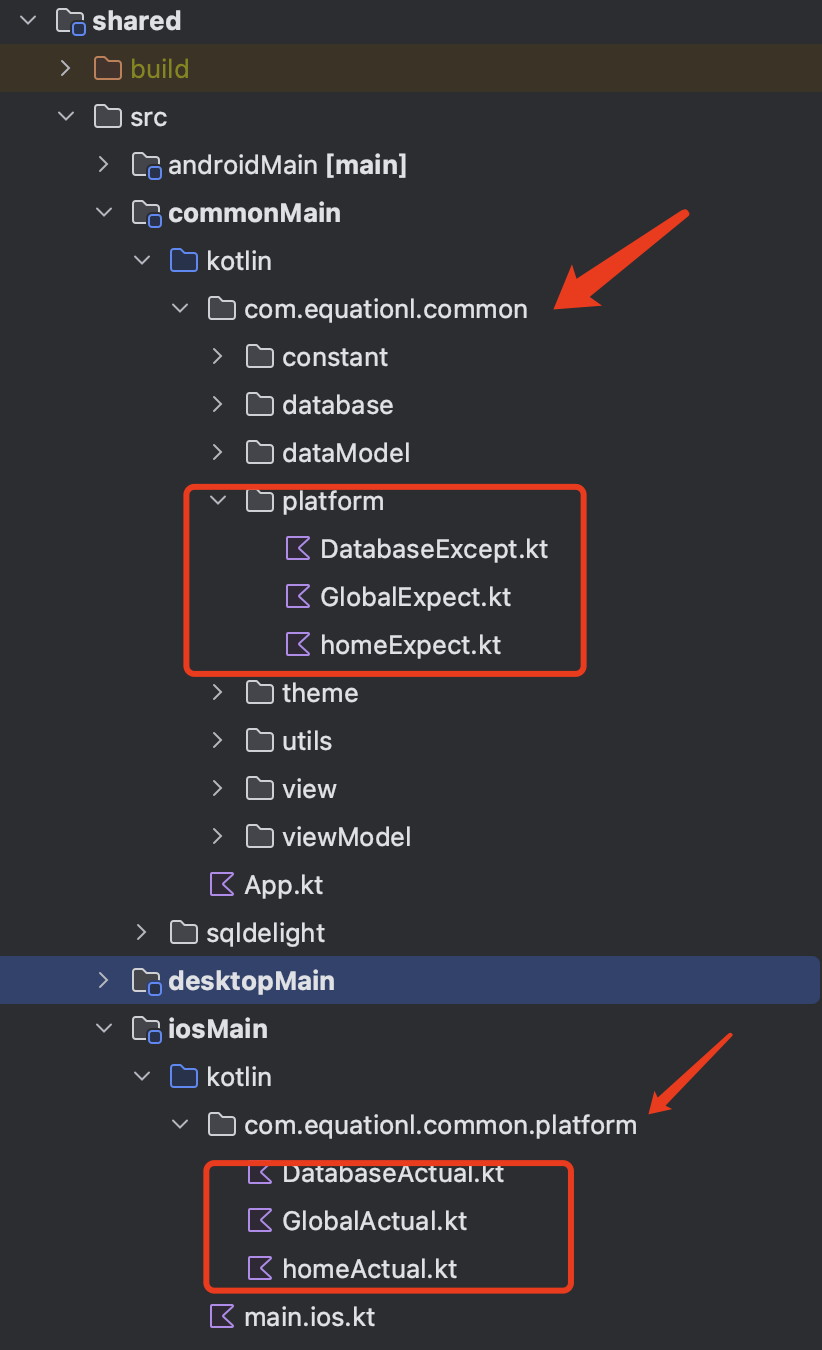Click the App.kt Kotlin file icon
Image resolution: width=822 pixels, height=1350 pixels.
(222, 885)
